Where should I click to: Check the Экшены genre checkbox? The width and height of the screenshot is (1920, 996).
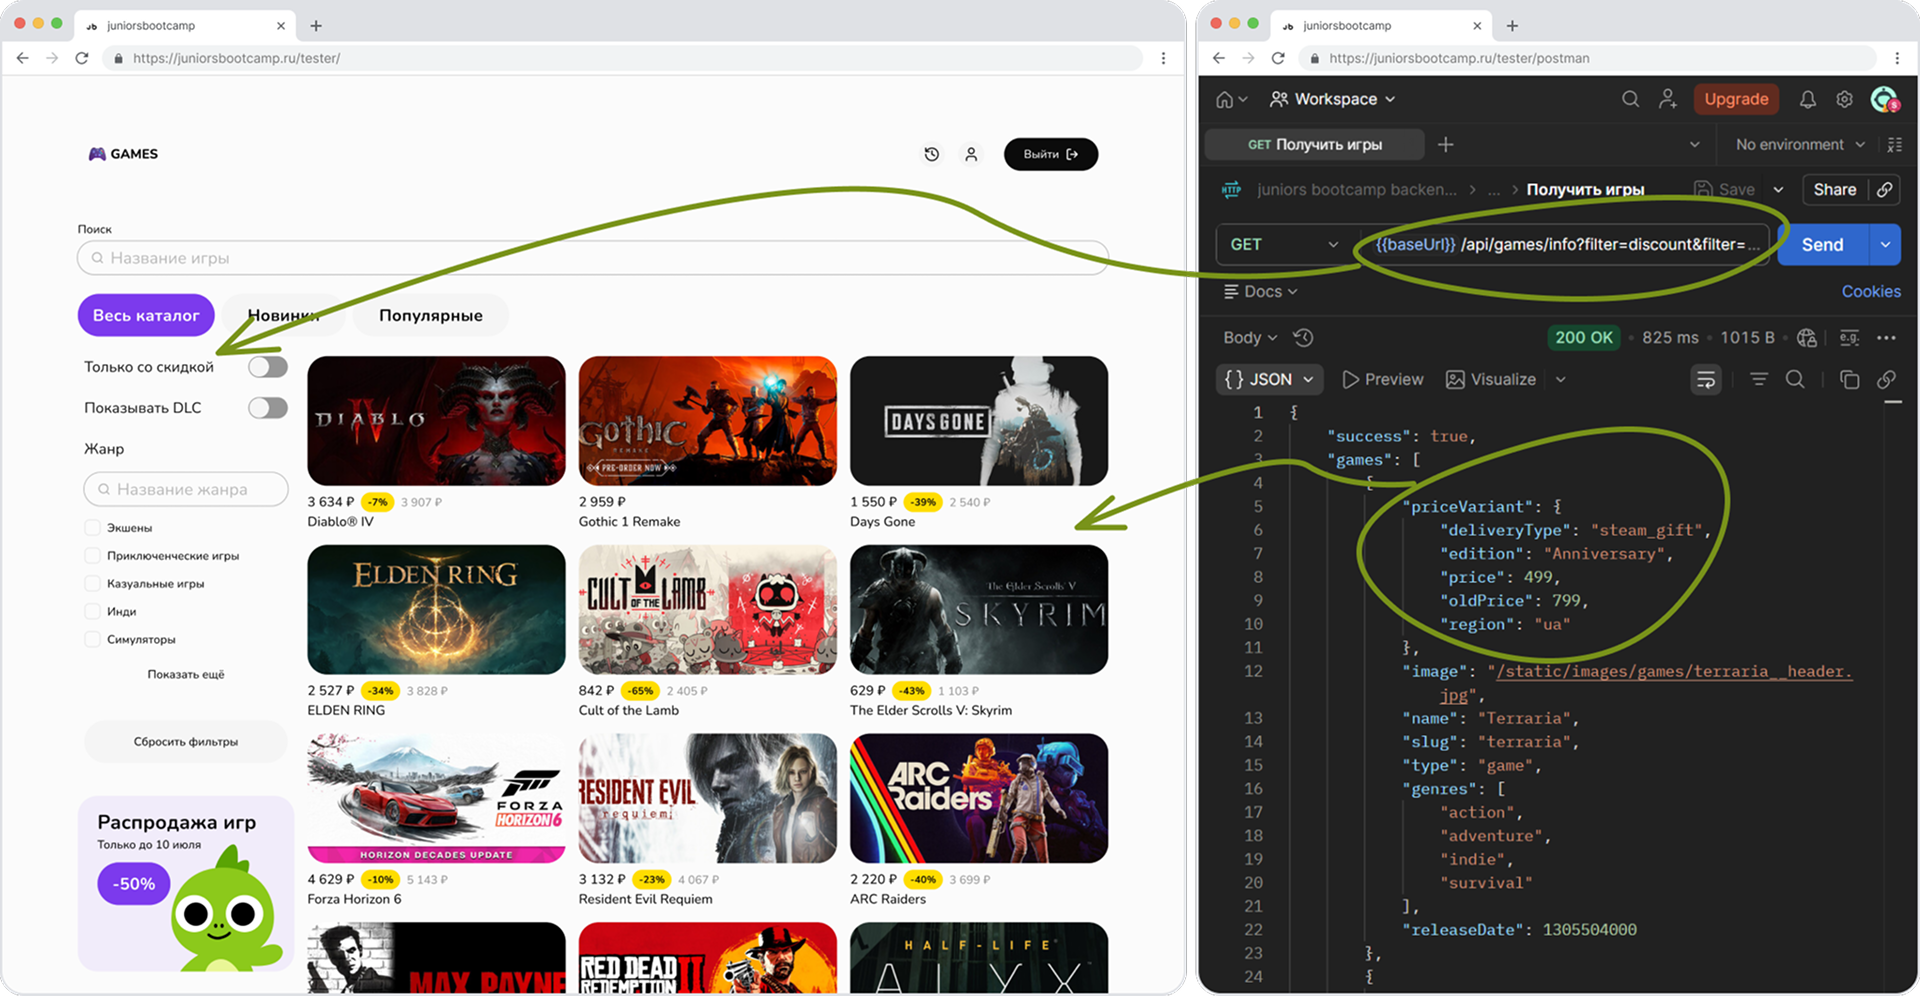point(93,527)
